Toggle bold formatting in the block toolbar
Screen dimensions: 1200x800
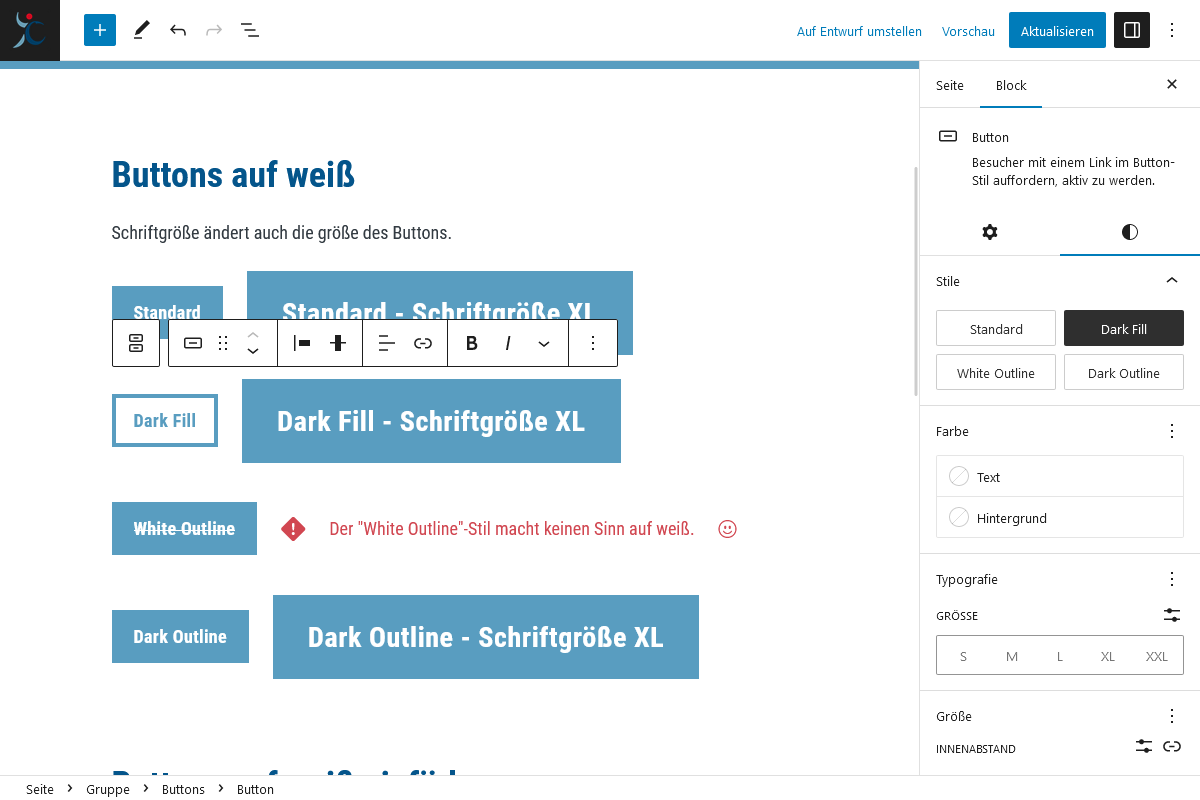(x=471, y=343)
